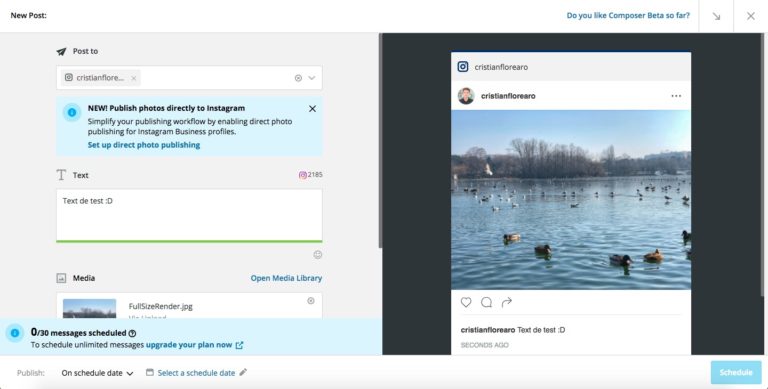Open the three-dot menu in post preview
The image size is (768, 389).
(676, 96)
